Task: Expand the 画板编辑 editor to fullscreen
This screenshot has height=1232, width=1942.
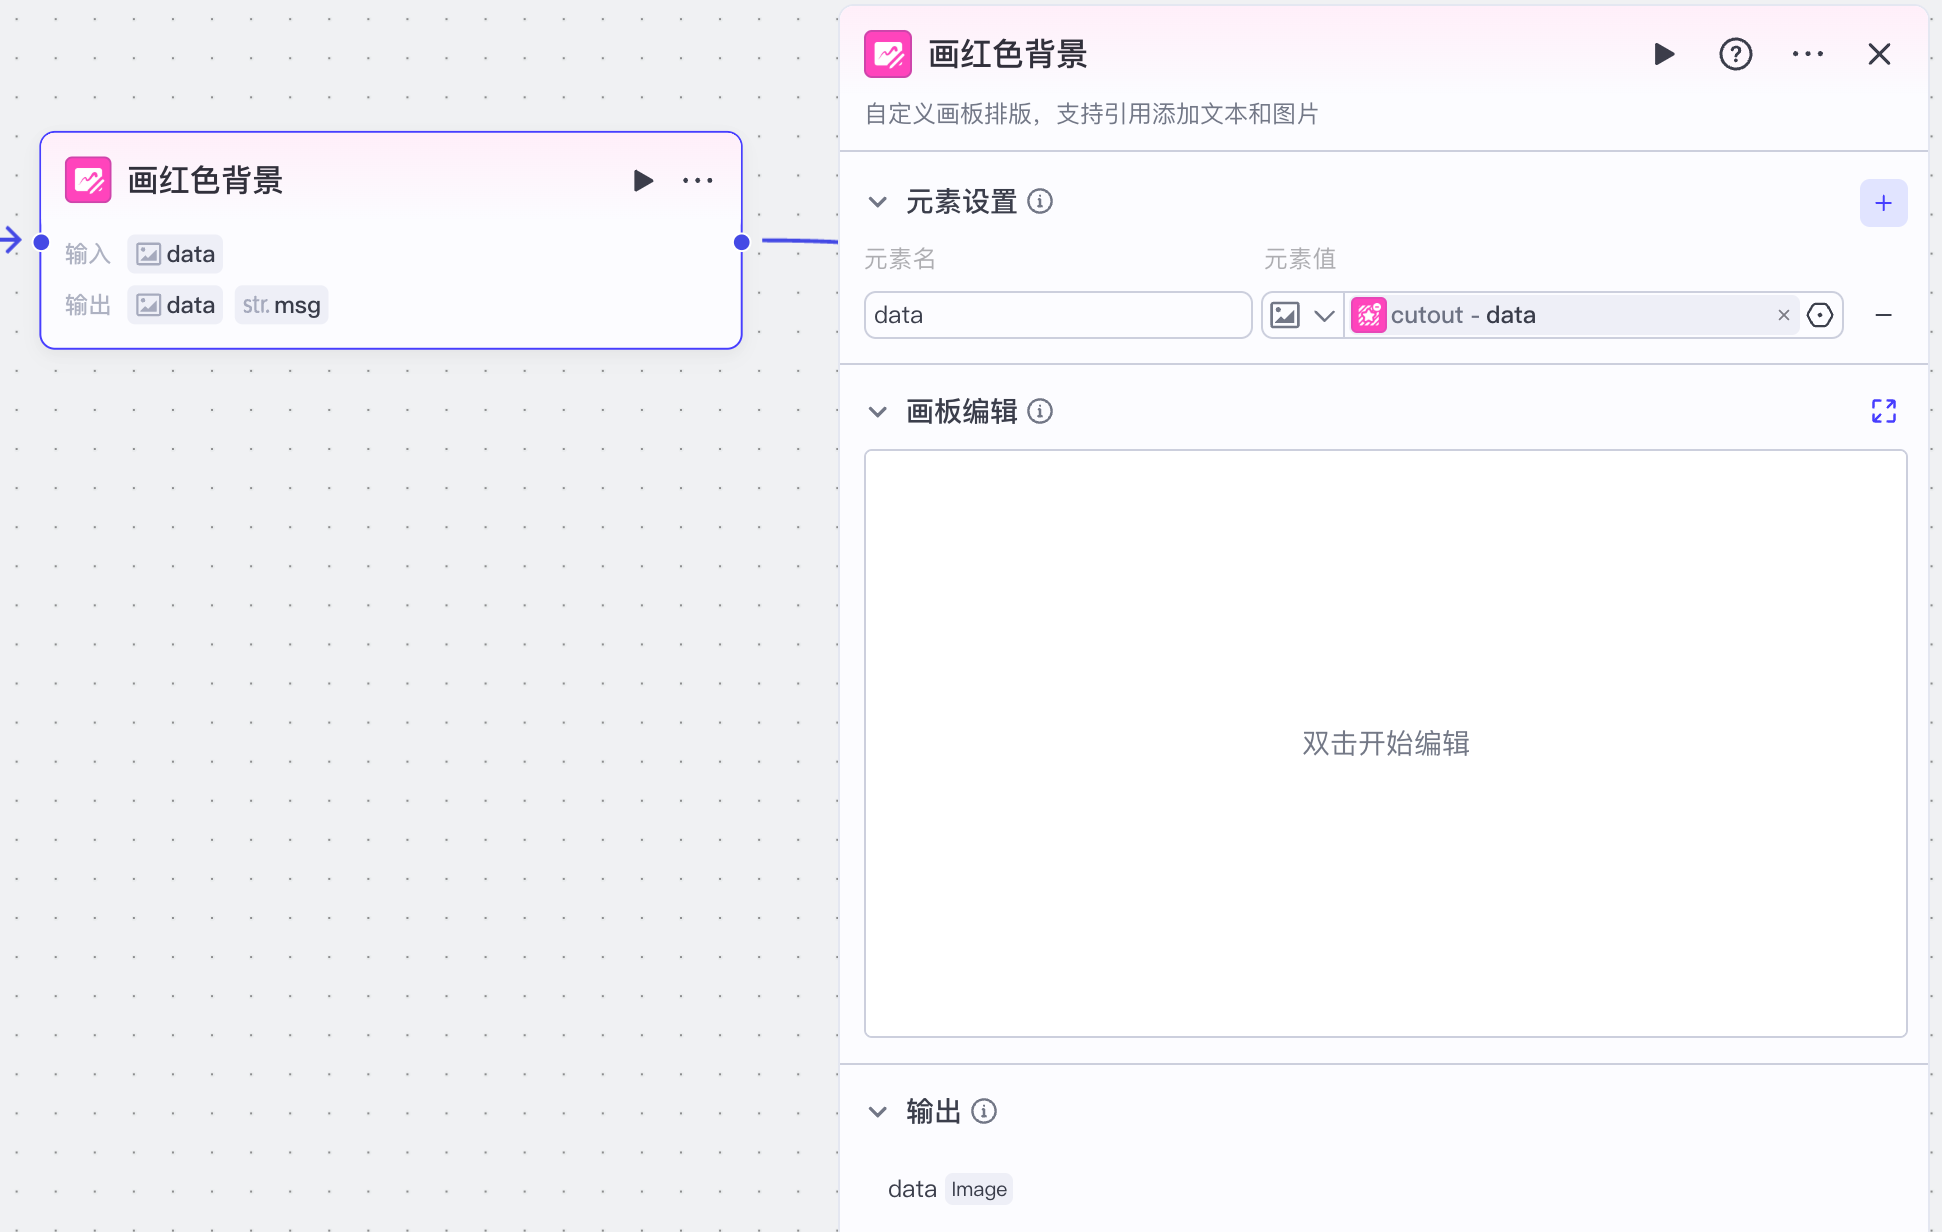Action: pos(1883,411)
